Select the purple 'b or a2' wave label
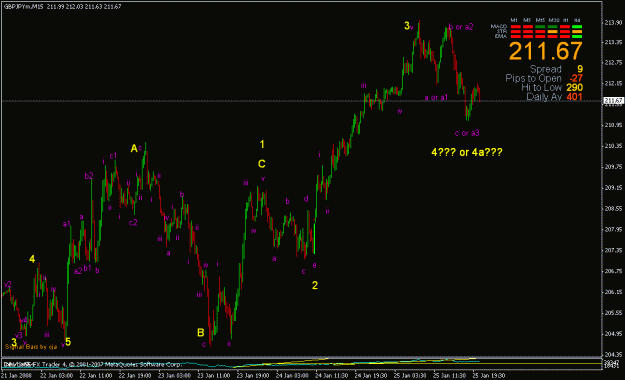The height and width of the screenshot is (380, 625). pyautogui.click(x=461, y=27)
